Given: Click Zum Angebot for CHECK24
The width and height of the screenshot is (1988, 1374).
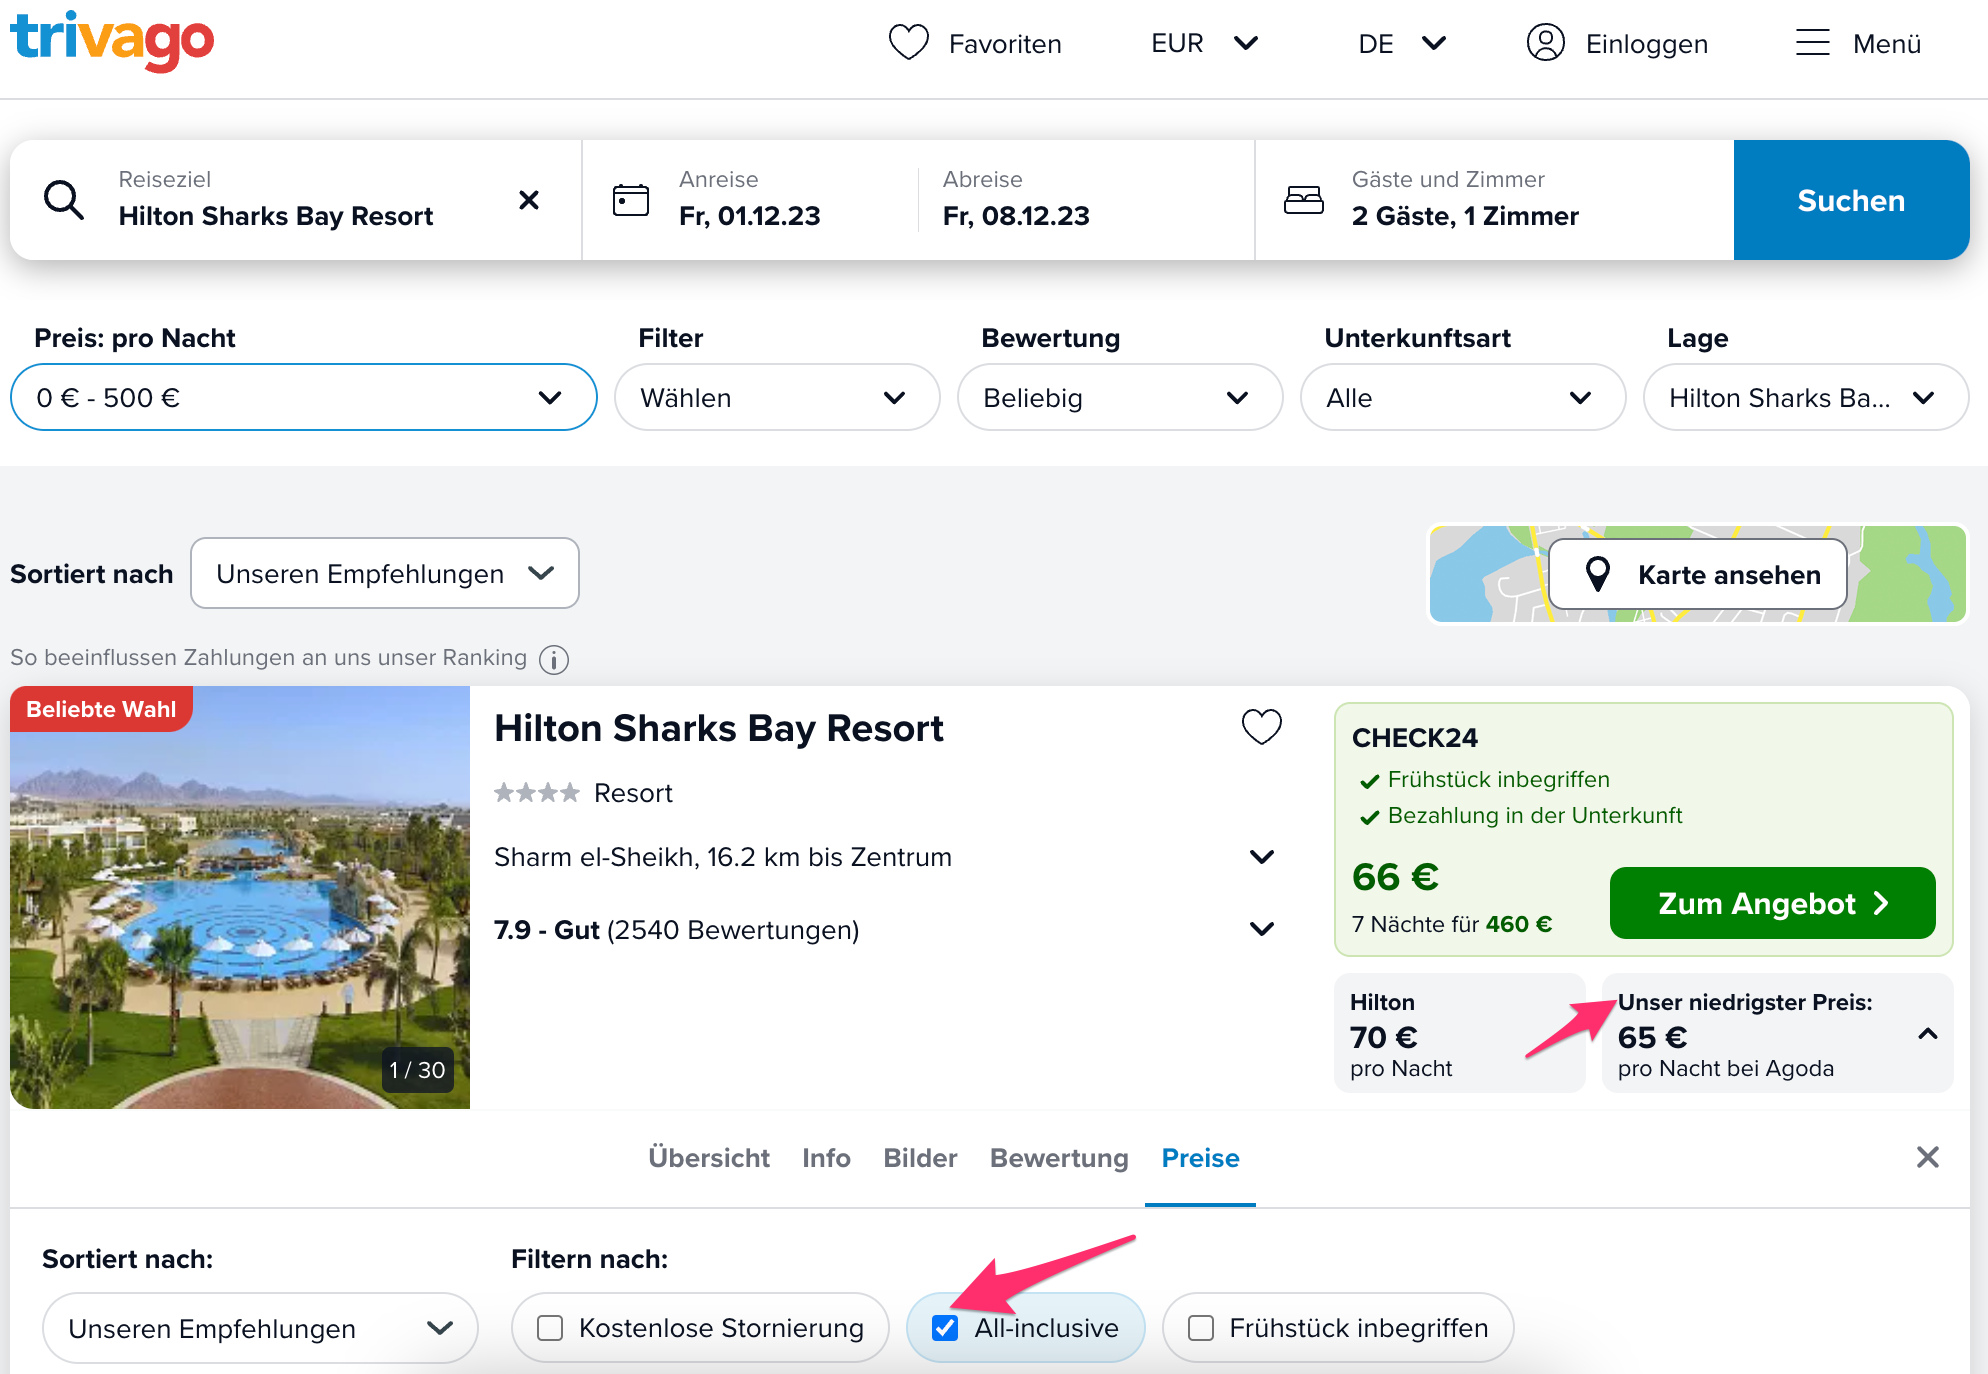Looking at the screenshot, I should pyautogui.click(x=1772, y=903).
